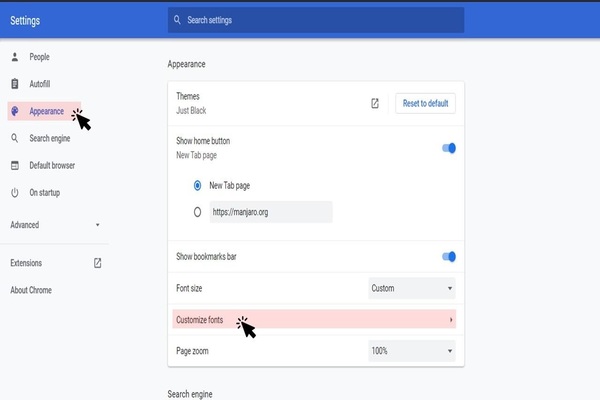Click the On startup power icon
The image size is (600, 400).
click(14, 192)
